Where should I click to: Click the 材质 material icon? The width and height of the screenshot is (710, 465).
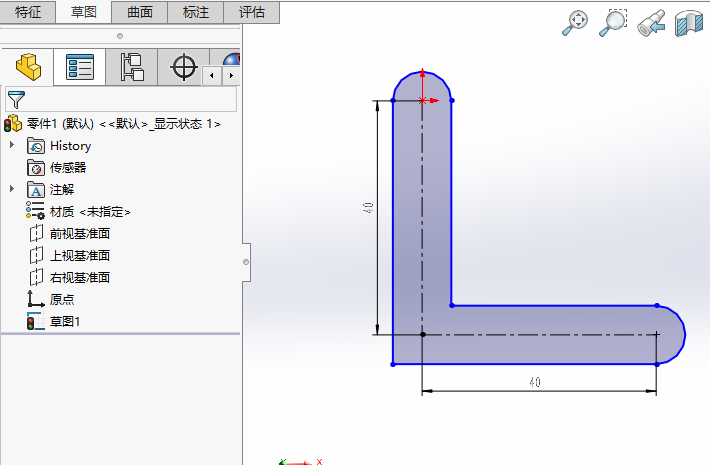[x=35, y=211]
